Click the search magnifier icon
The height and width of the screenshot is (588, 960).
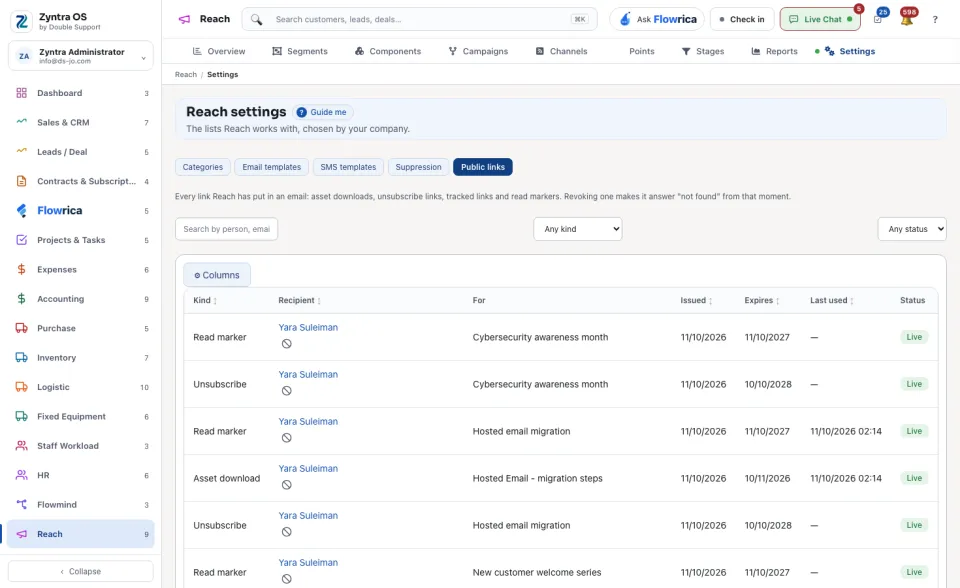point(257,20)
